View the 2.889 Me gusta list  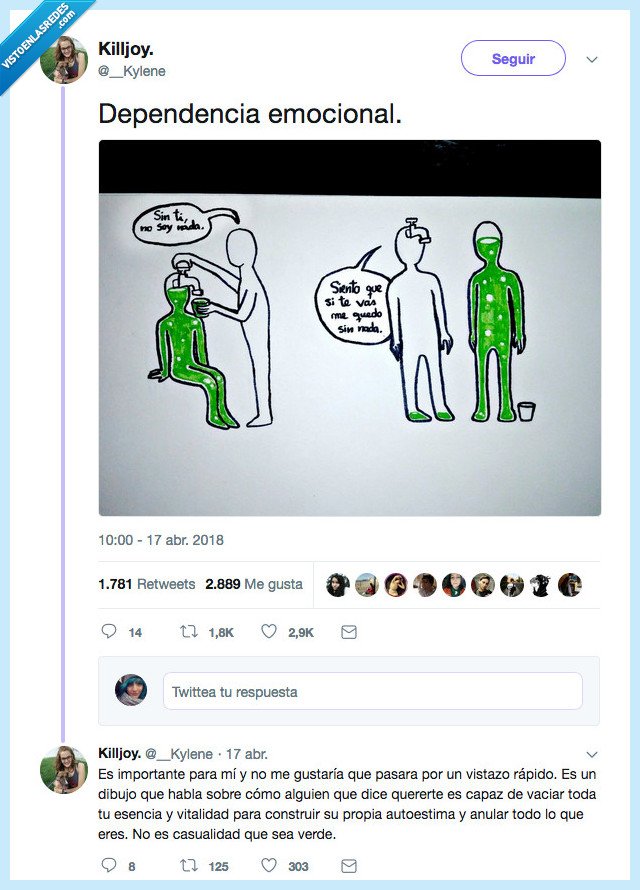click(x=254, y=584)
